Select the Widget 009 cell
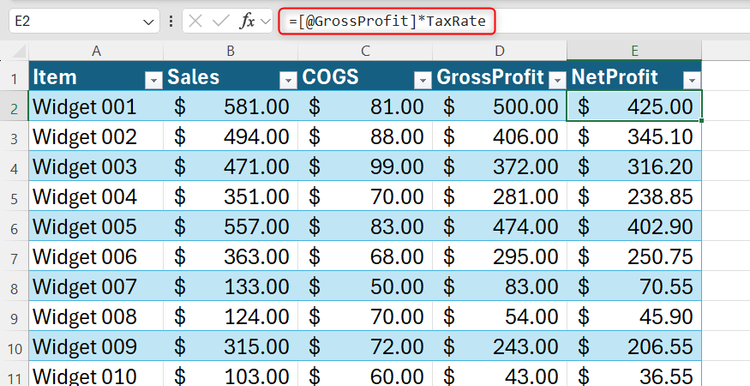 click(96, 346)
